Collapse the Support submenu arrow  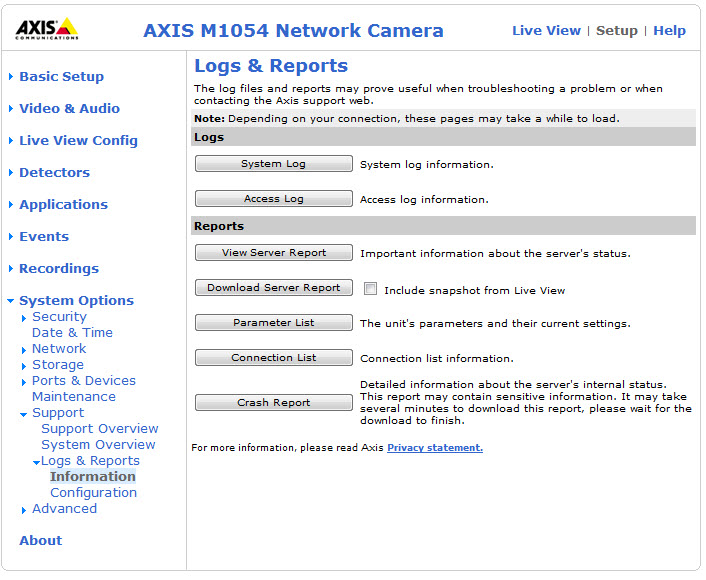[x=24, y=415]
